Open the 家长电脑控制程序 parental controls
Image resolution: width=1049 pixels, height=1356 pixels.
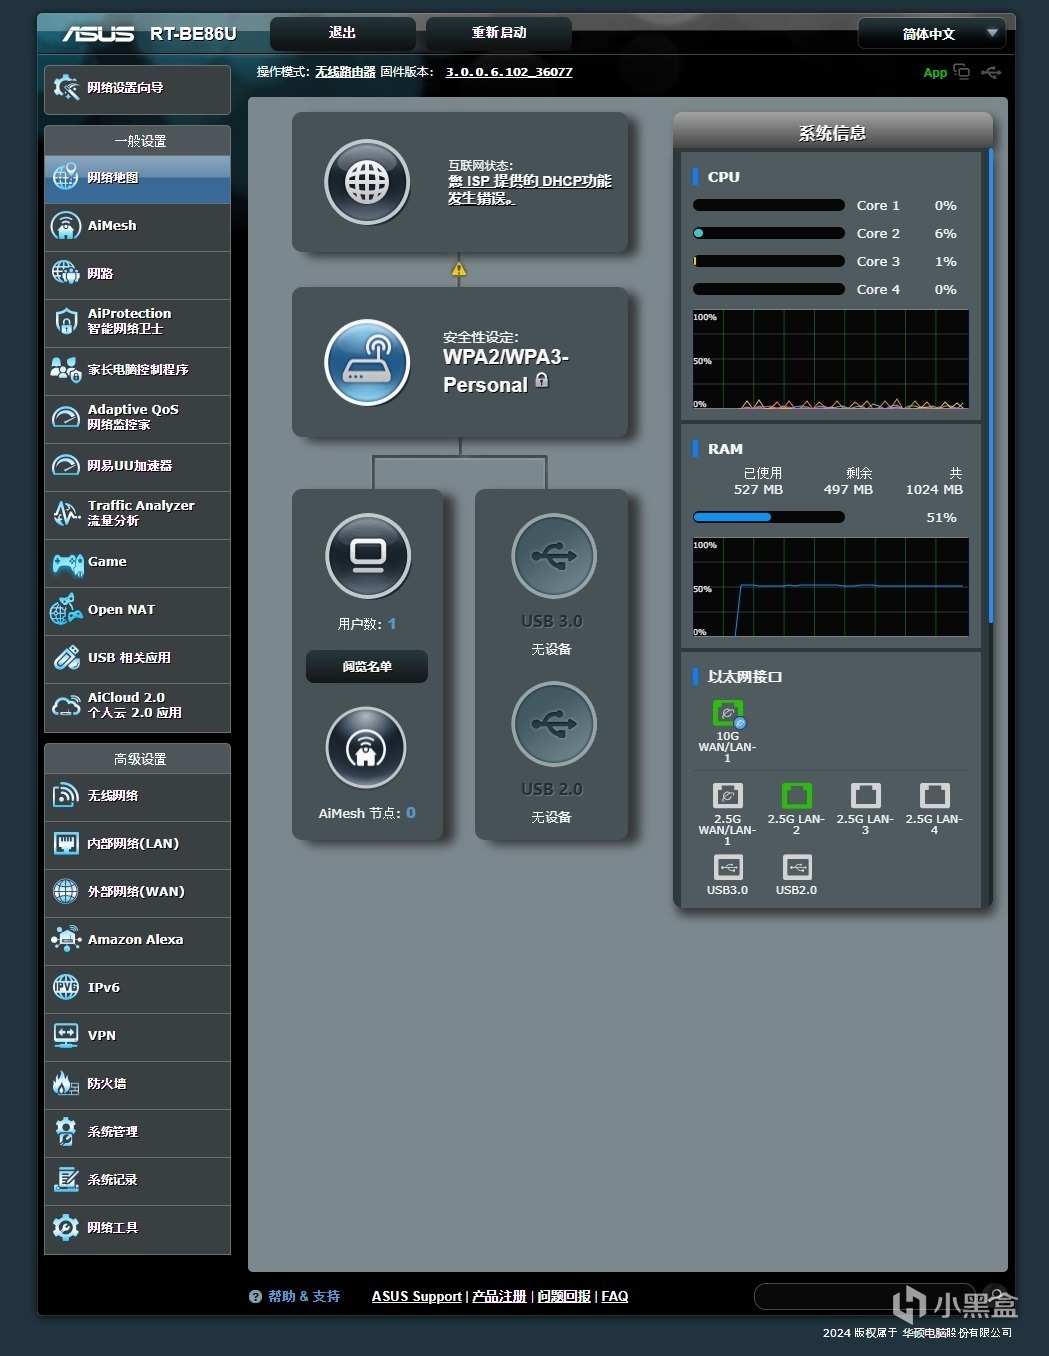pyautogui.click(x=137, y=370)
